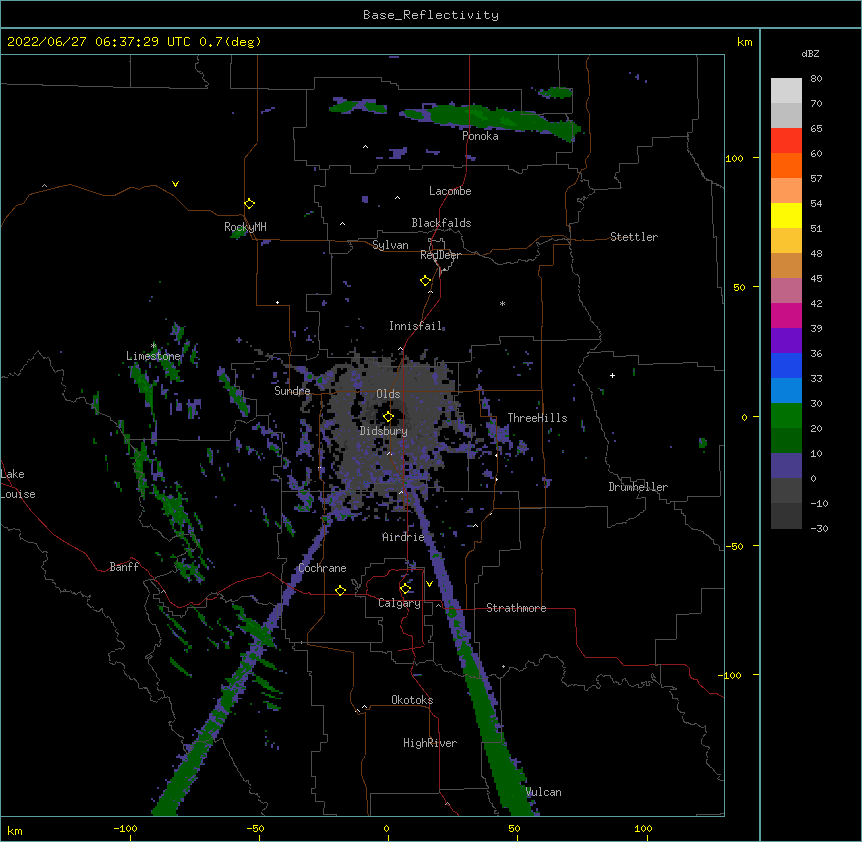The width and height of the screenshot is (862, 842).
Task: Select the RedDeer city label
Action: tap(440, 255)
